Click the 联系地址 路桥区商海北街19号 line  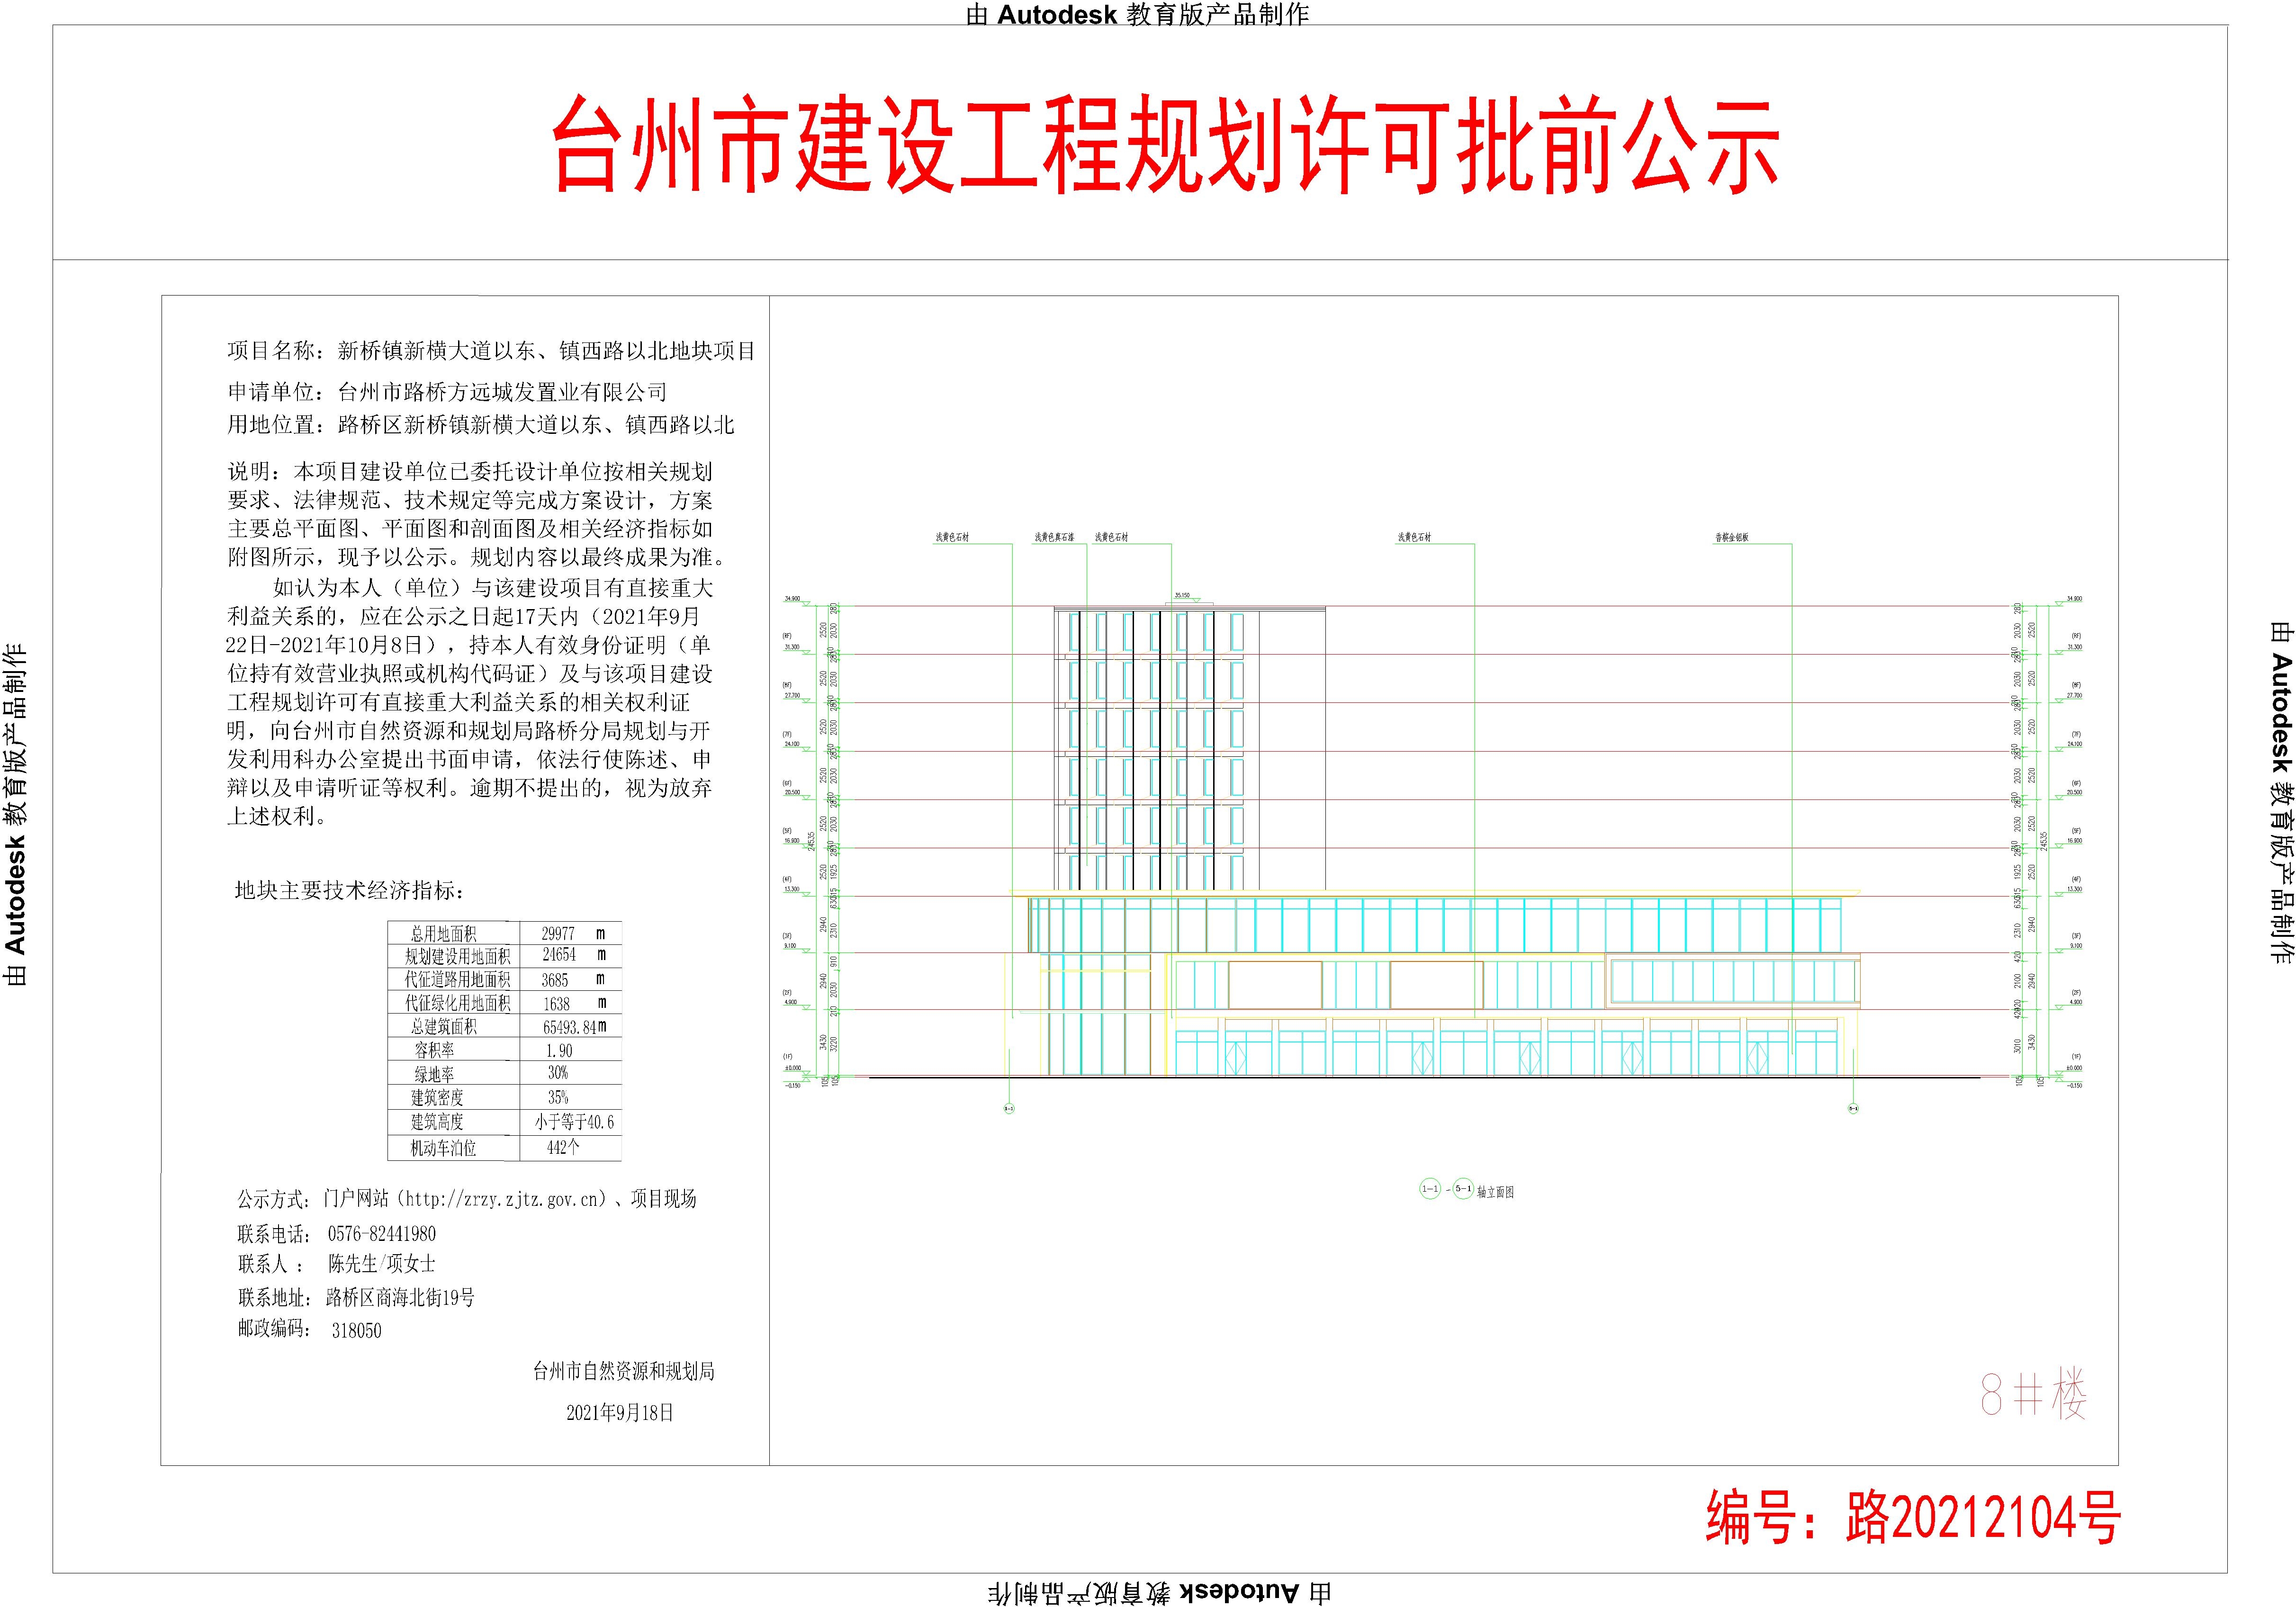pyautogui.click(x=356, y=1297)
